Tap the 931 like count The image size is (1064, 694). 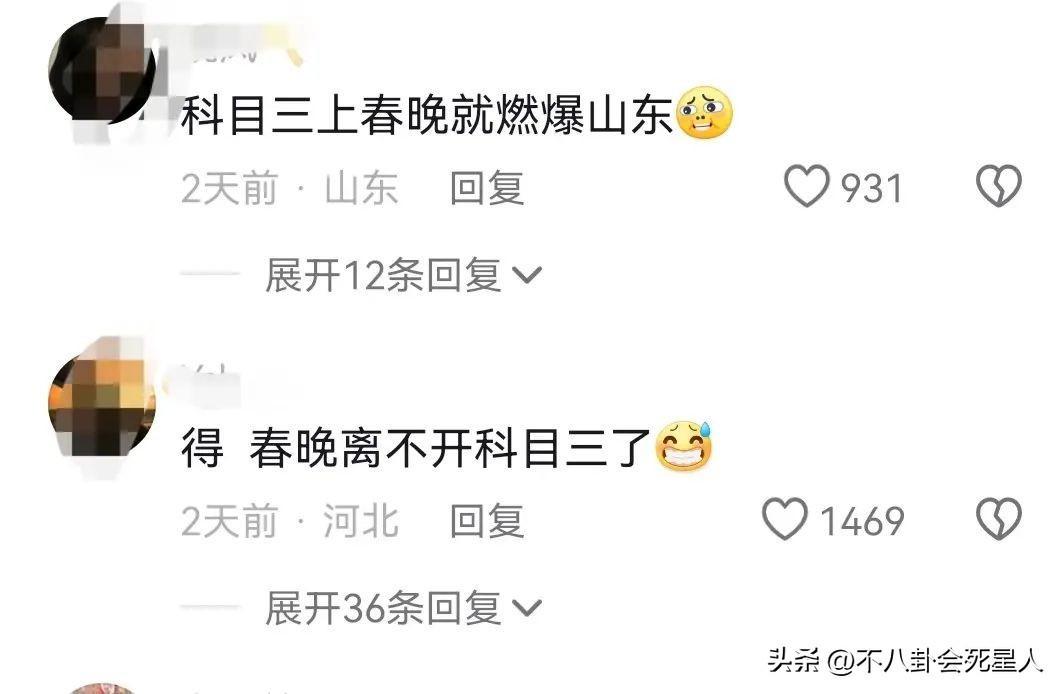pyautogui.click(x=872, y=188)
